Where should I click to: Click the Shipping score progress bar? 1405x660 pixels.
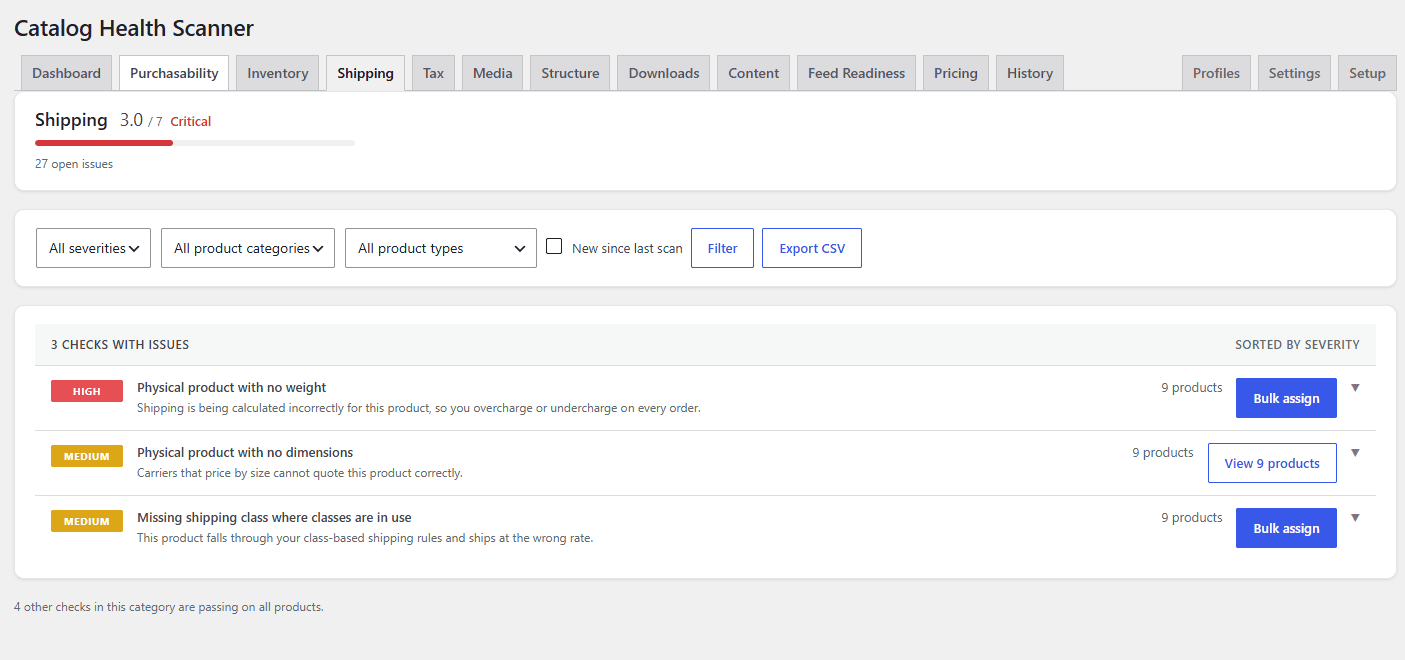[x=195, y=143]
